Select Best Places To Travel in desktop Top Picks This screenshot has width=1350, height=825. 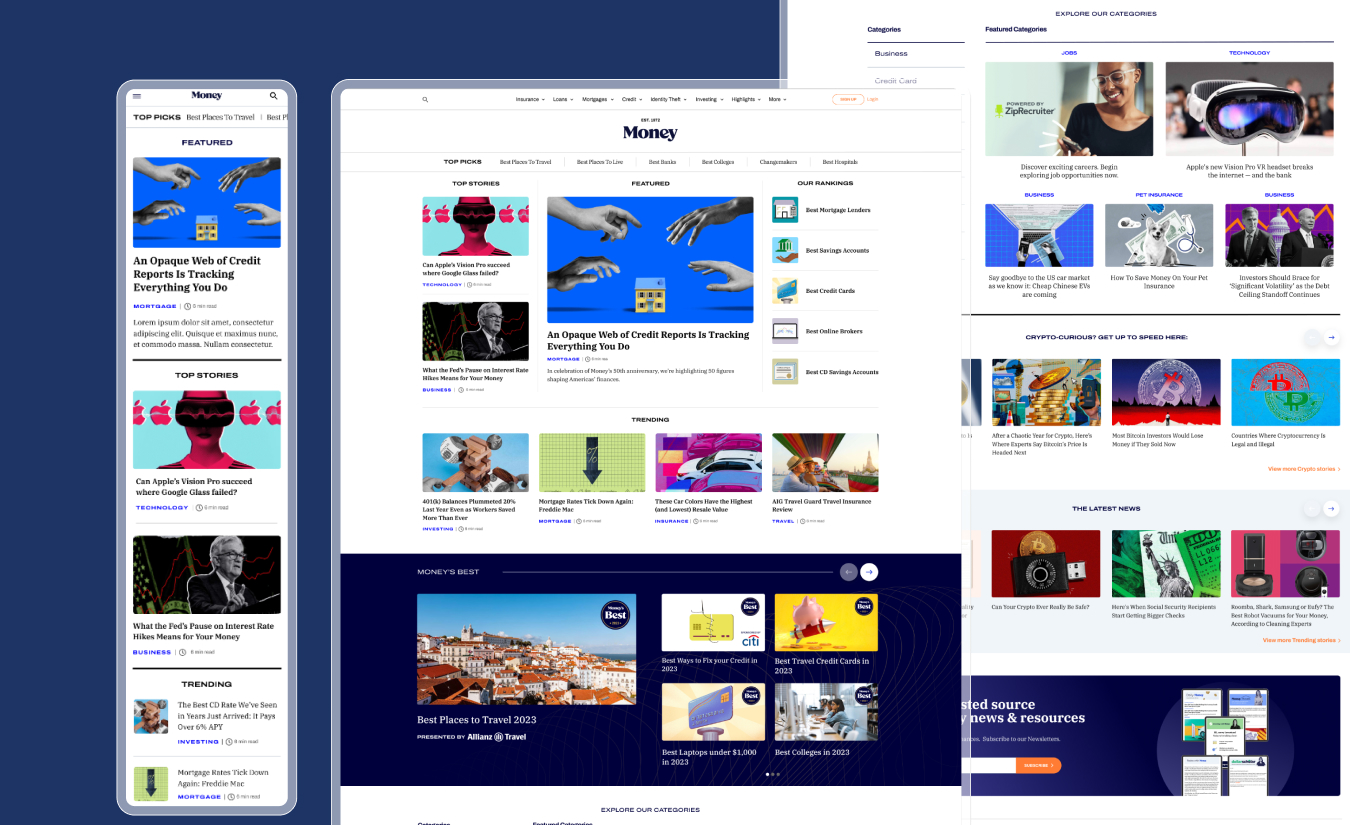(525, 162)
